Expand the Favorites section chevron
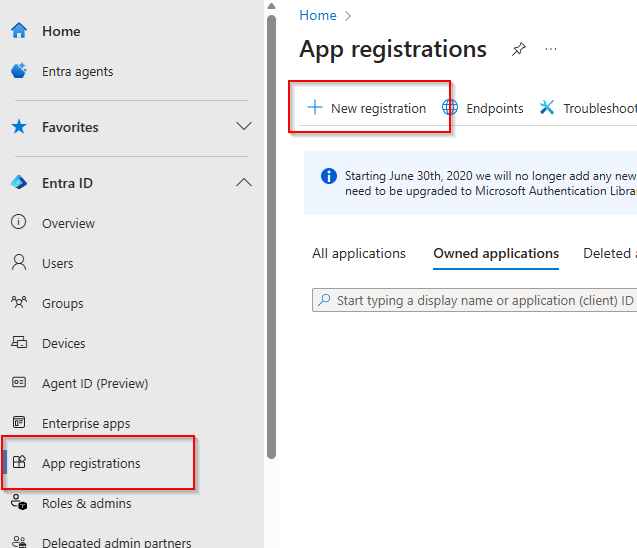The width and height of the screenshot is (637, 548). (243, 127)
